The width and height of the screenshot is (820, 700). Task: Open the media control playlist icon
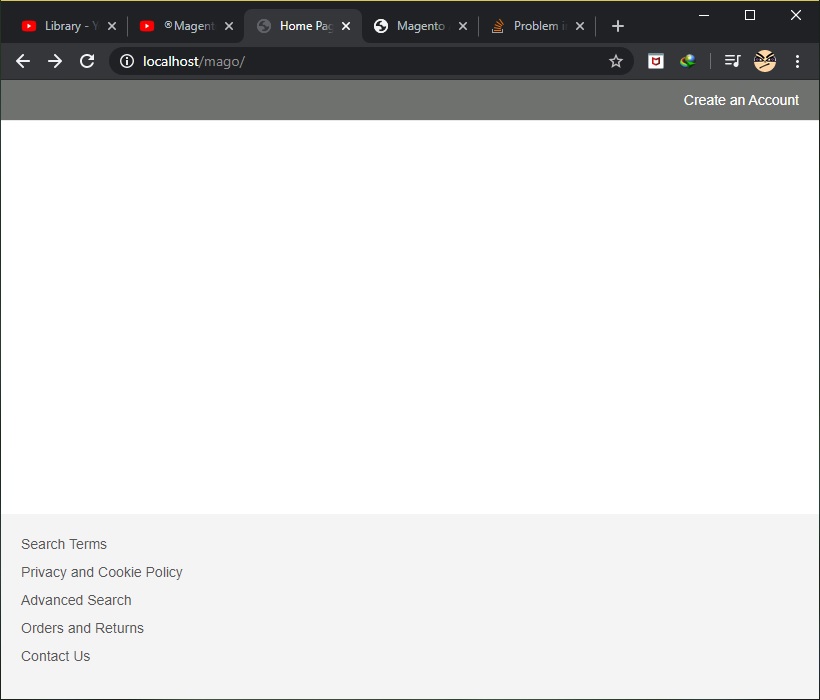click(732, 61)
